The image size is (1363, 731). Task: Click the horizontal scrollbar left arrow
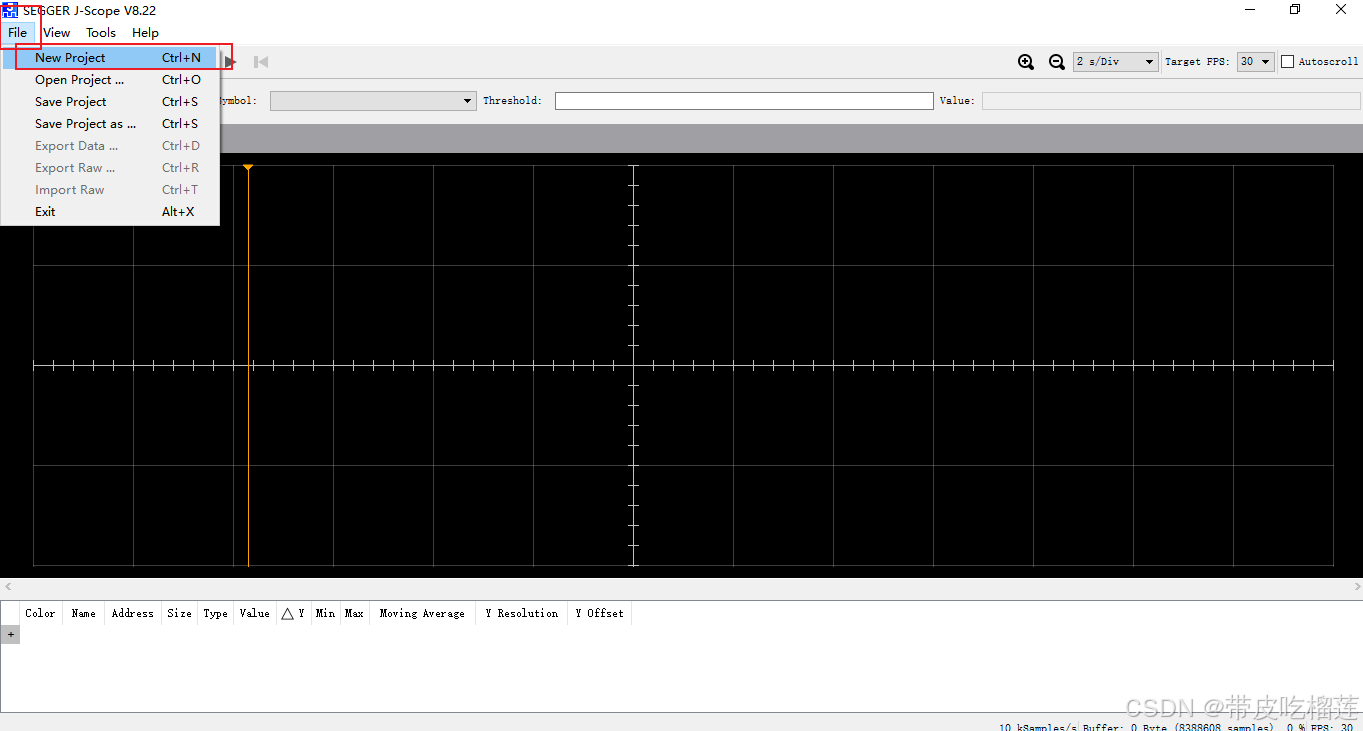tap(8, 587)
